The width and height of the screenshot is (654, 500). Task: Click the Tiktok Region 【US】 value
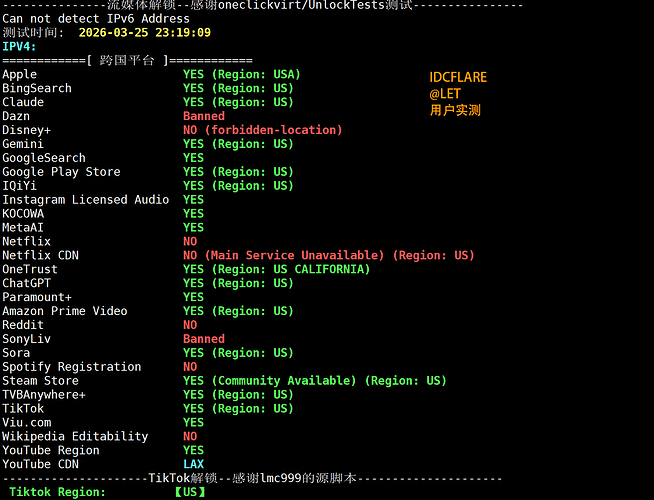pyautogui.click(x=190, y=492)
